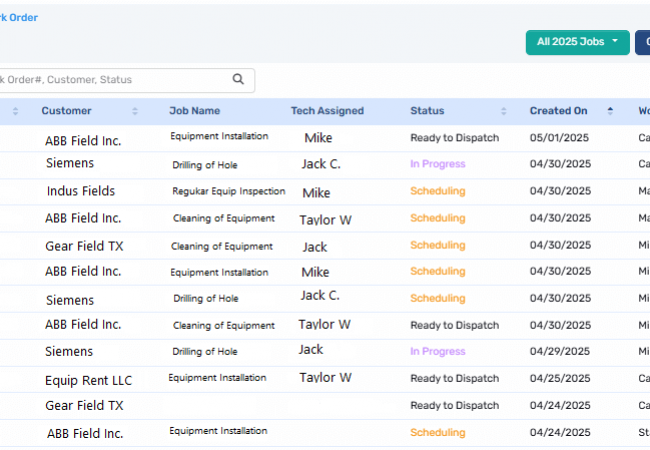
Task: Click Ready to Dispatch in Equip Rent row
Action: pyautogui.click(x=455, y=378)
